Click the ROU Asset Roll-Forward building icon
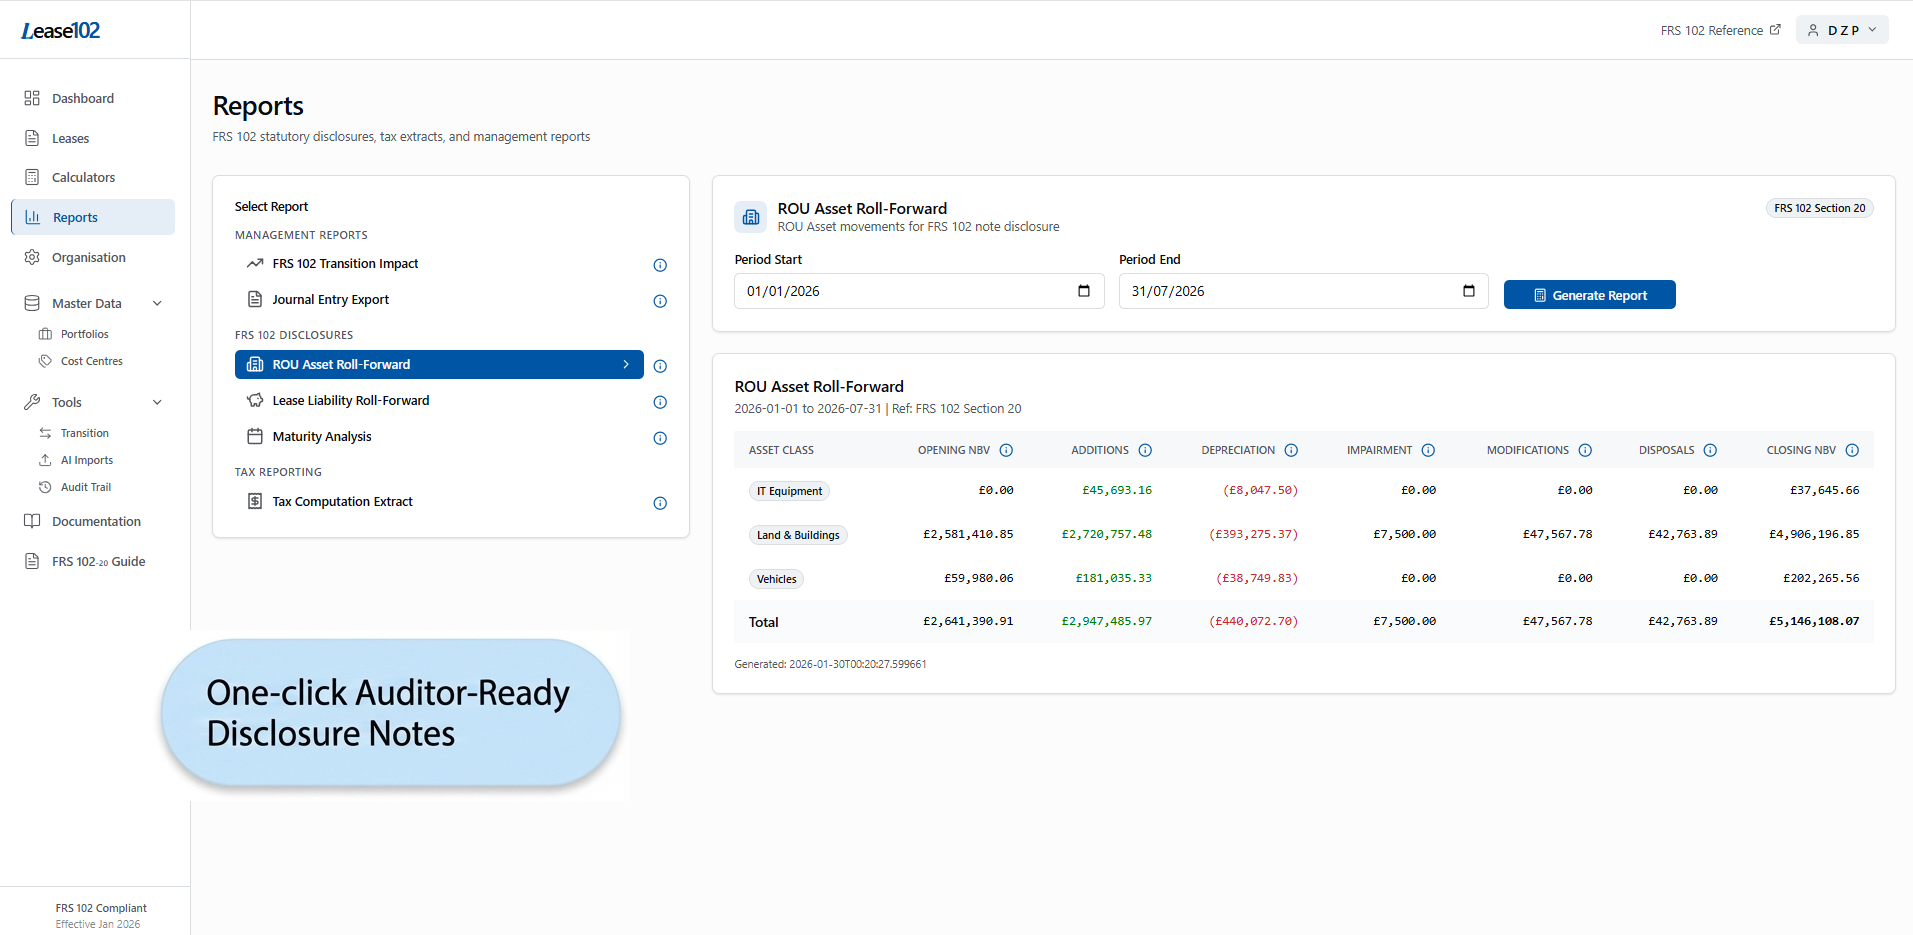Screen dimensions: 1913x935 [x=751, y=217]
